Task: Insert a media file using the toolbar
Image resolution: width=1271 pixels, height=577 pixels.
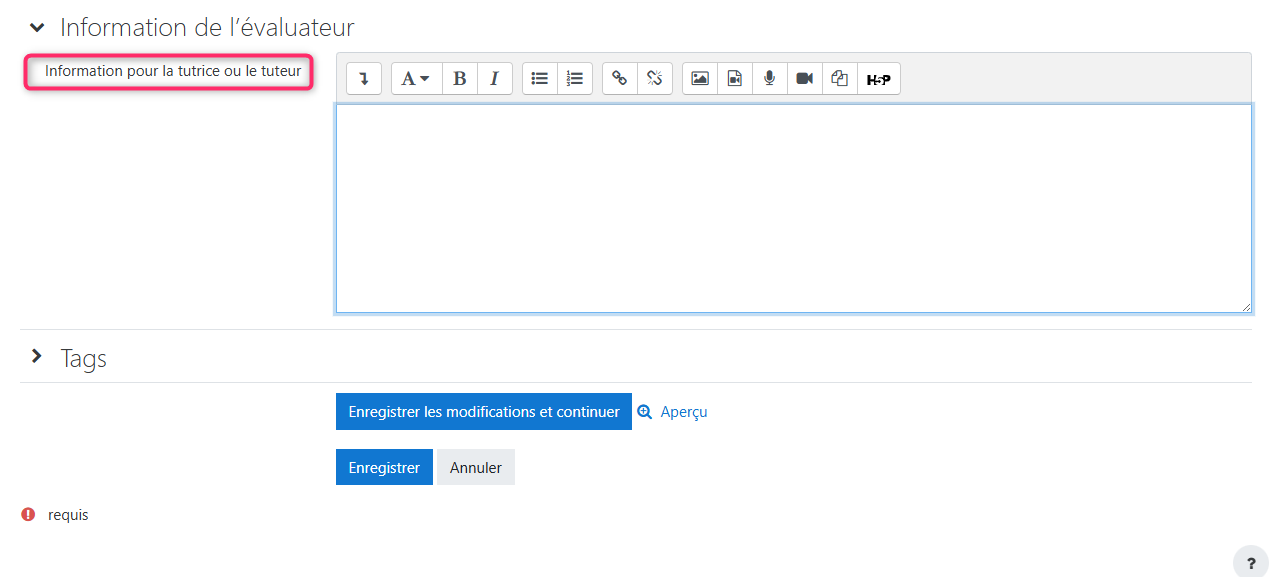Action: [x=735, y=79]
